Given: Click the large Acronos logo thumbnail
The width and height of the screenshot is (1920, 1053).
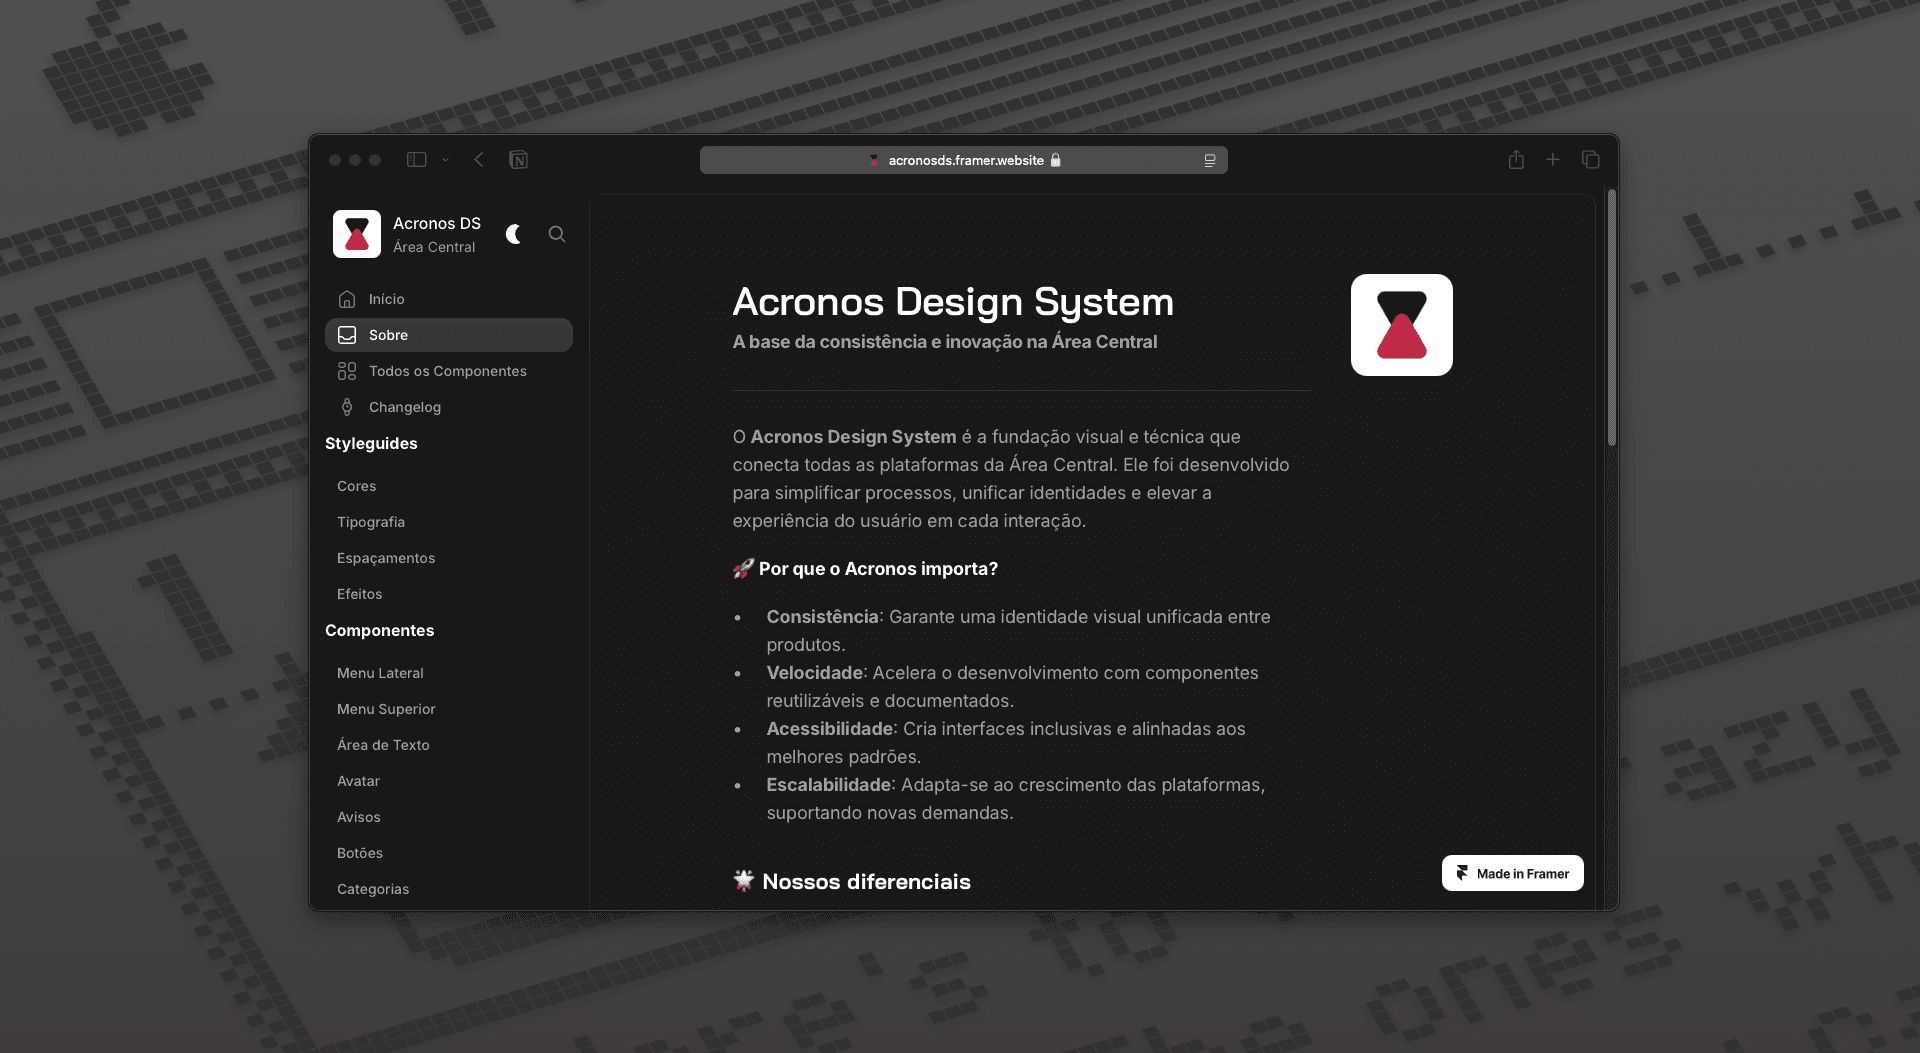Looking at the screenshot, I should click(1402, 325).
